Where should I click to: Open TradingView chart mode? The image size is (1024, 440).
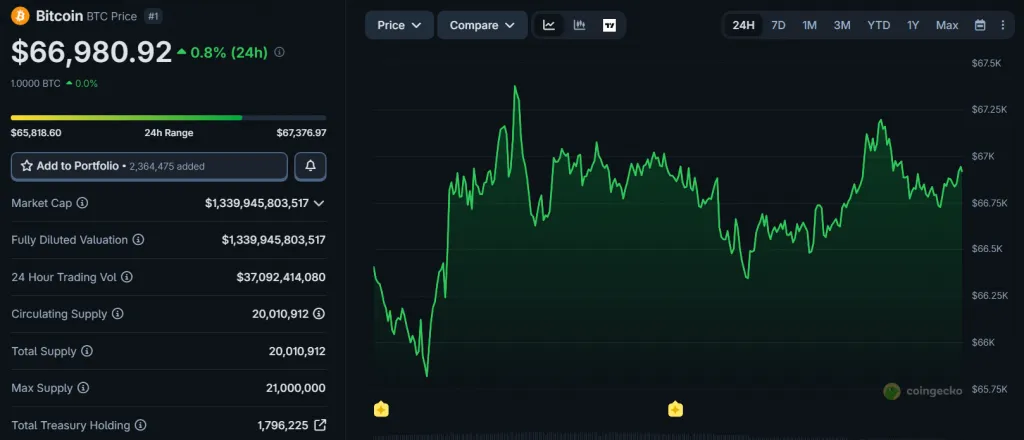click(x=609, y=25)
